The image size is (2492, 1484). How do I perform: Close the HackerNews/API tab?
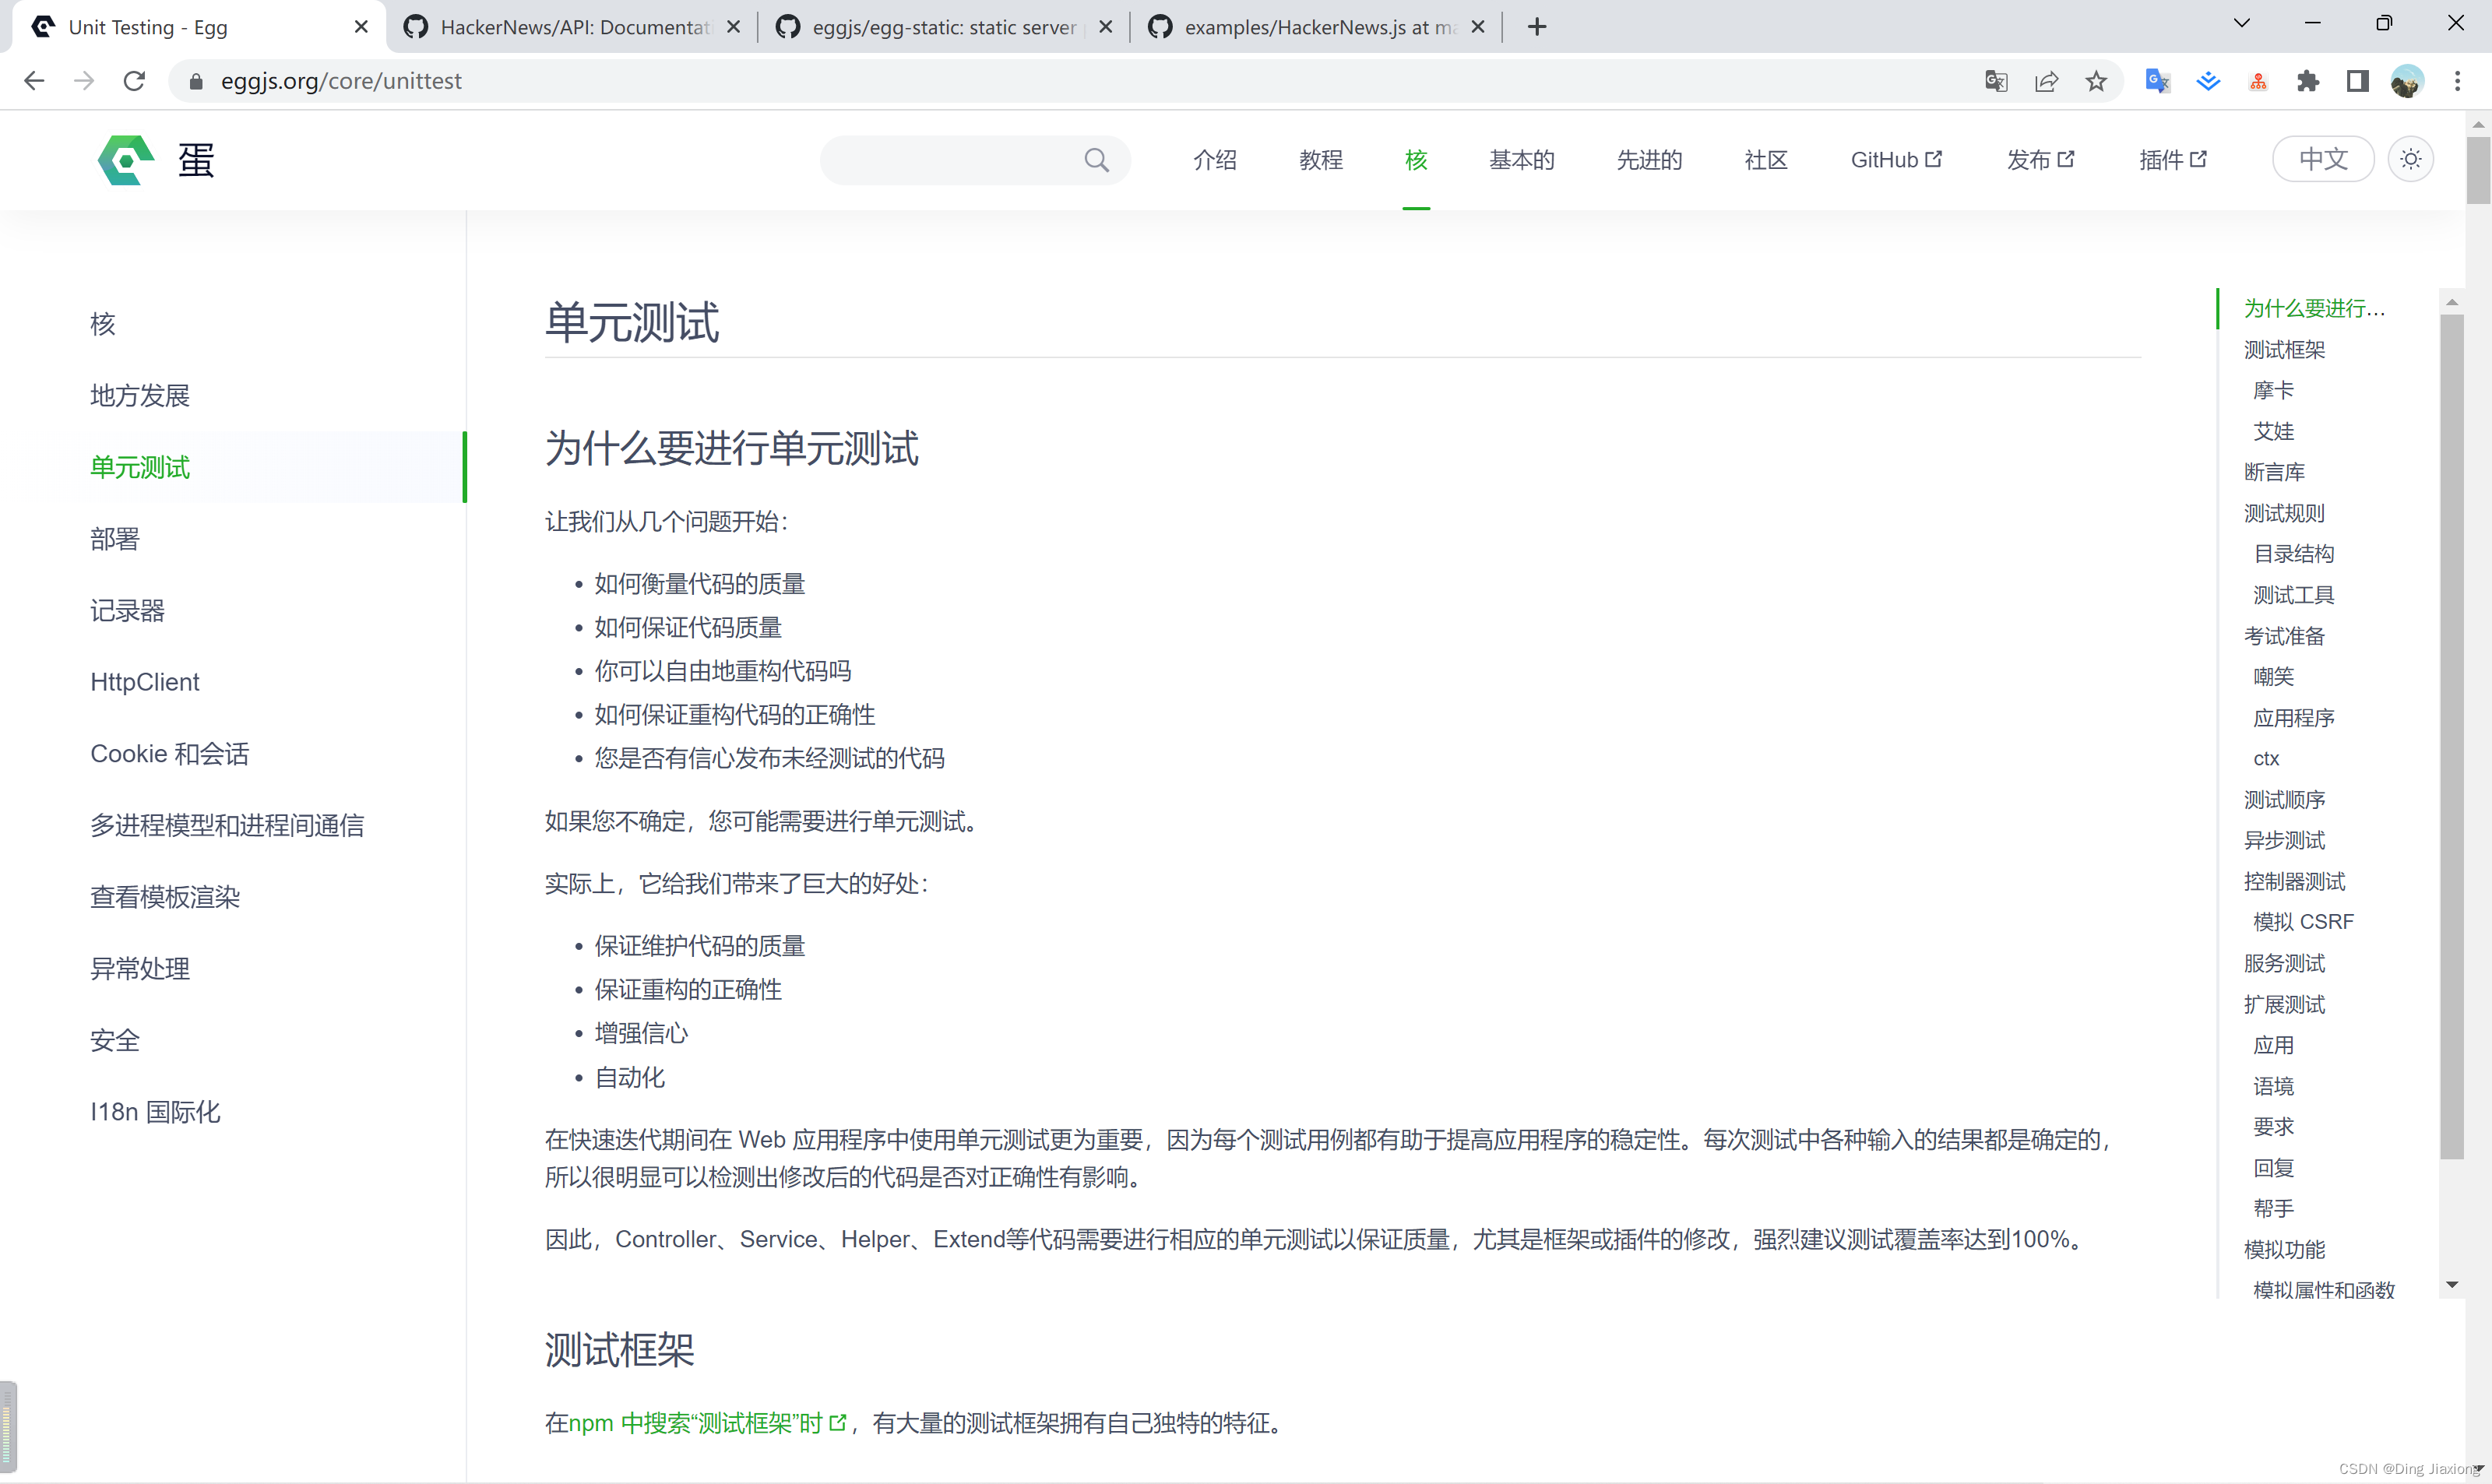733,27
